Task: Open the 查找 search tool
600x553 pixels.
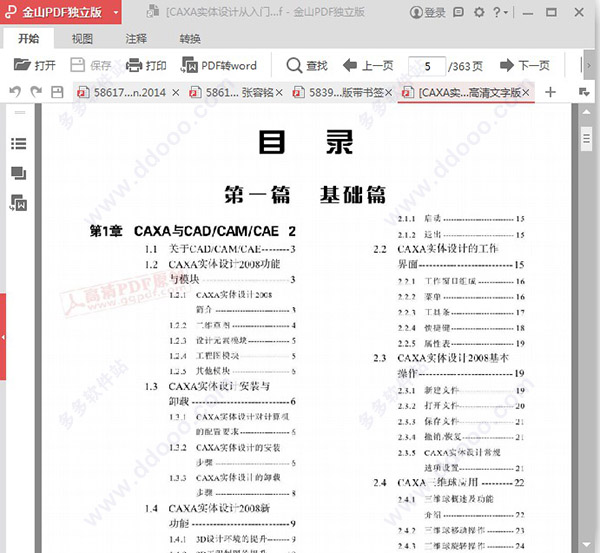Action: (x=307, y=65)
